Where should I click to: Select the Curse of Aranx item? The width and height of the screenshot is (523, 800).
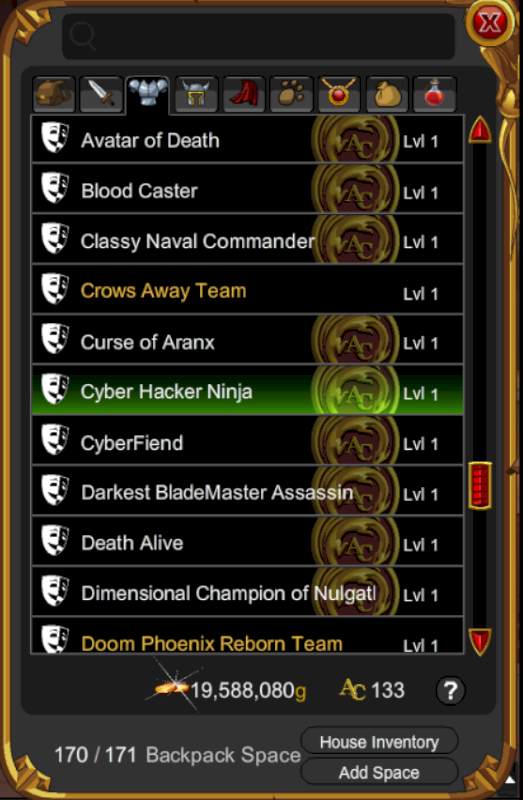coord(247,340)
